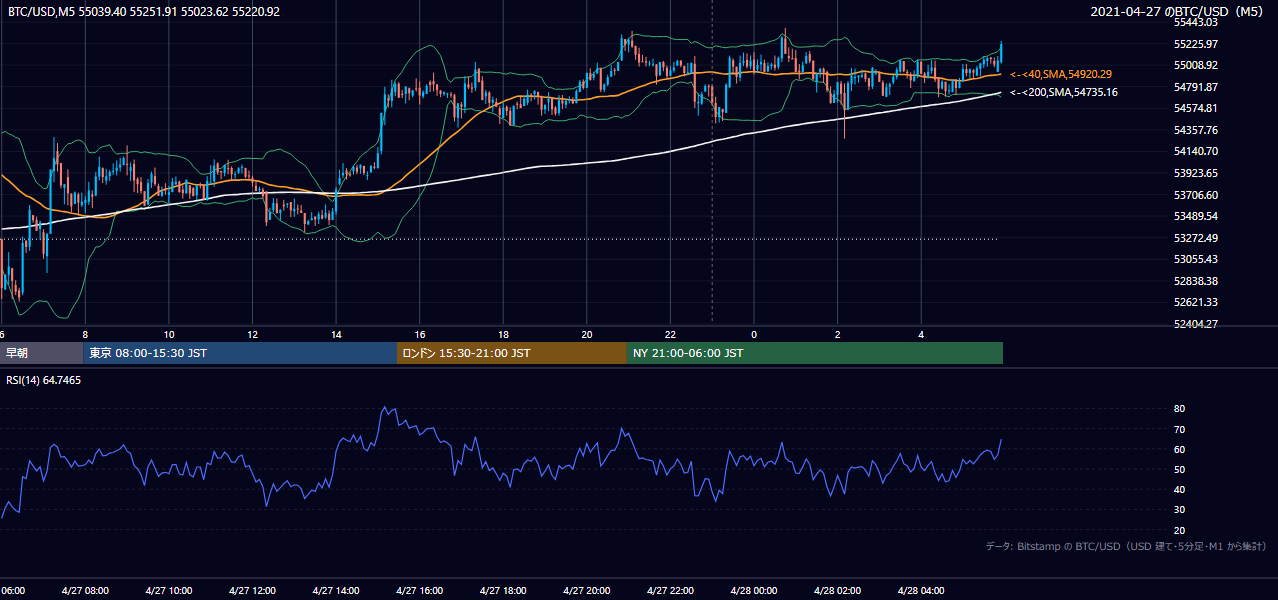Viewport: 1278px width, 600px height.
Task: Click price axis label 53706.60
Action: click(x=1195, y=195)
